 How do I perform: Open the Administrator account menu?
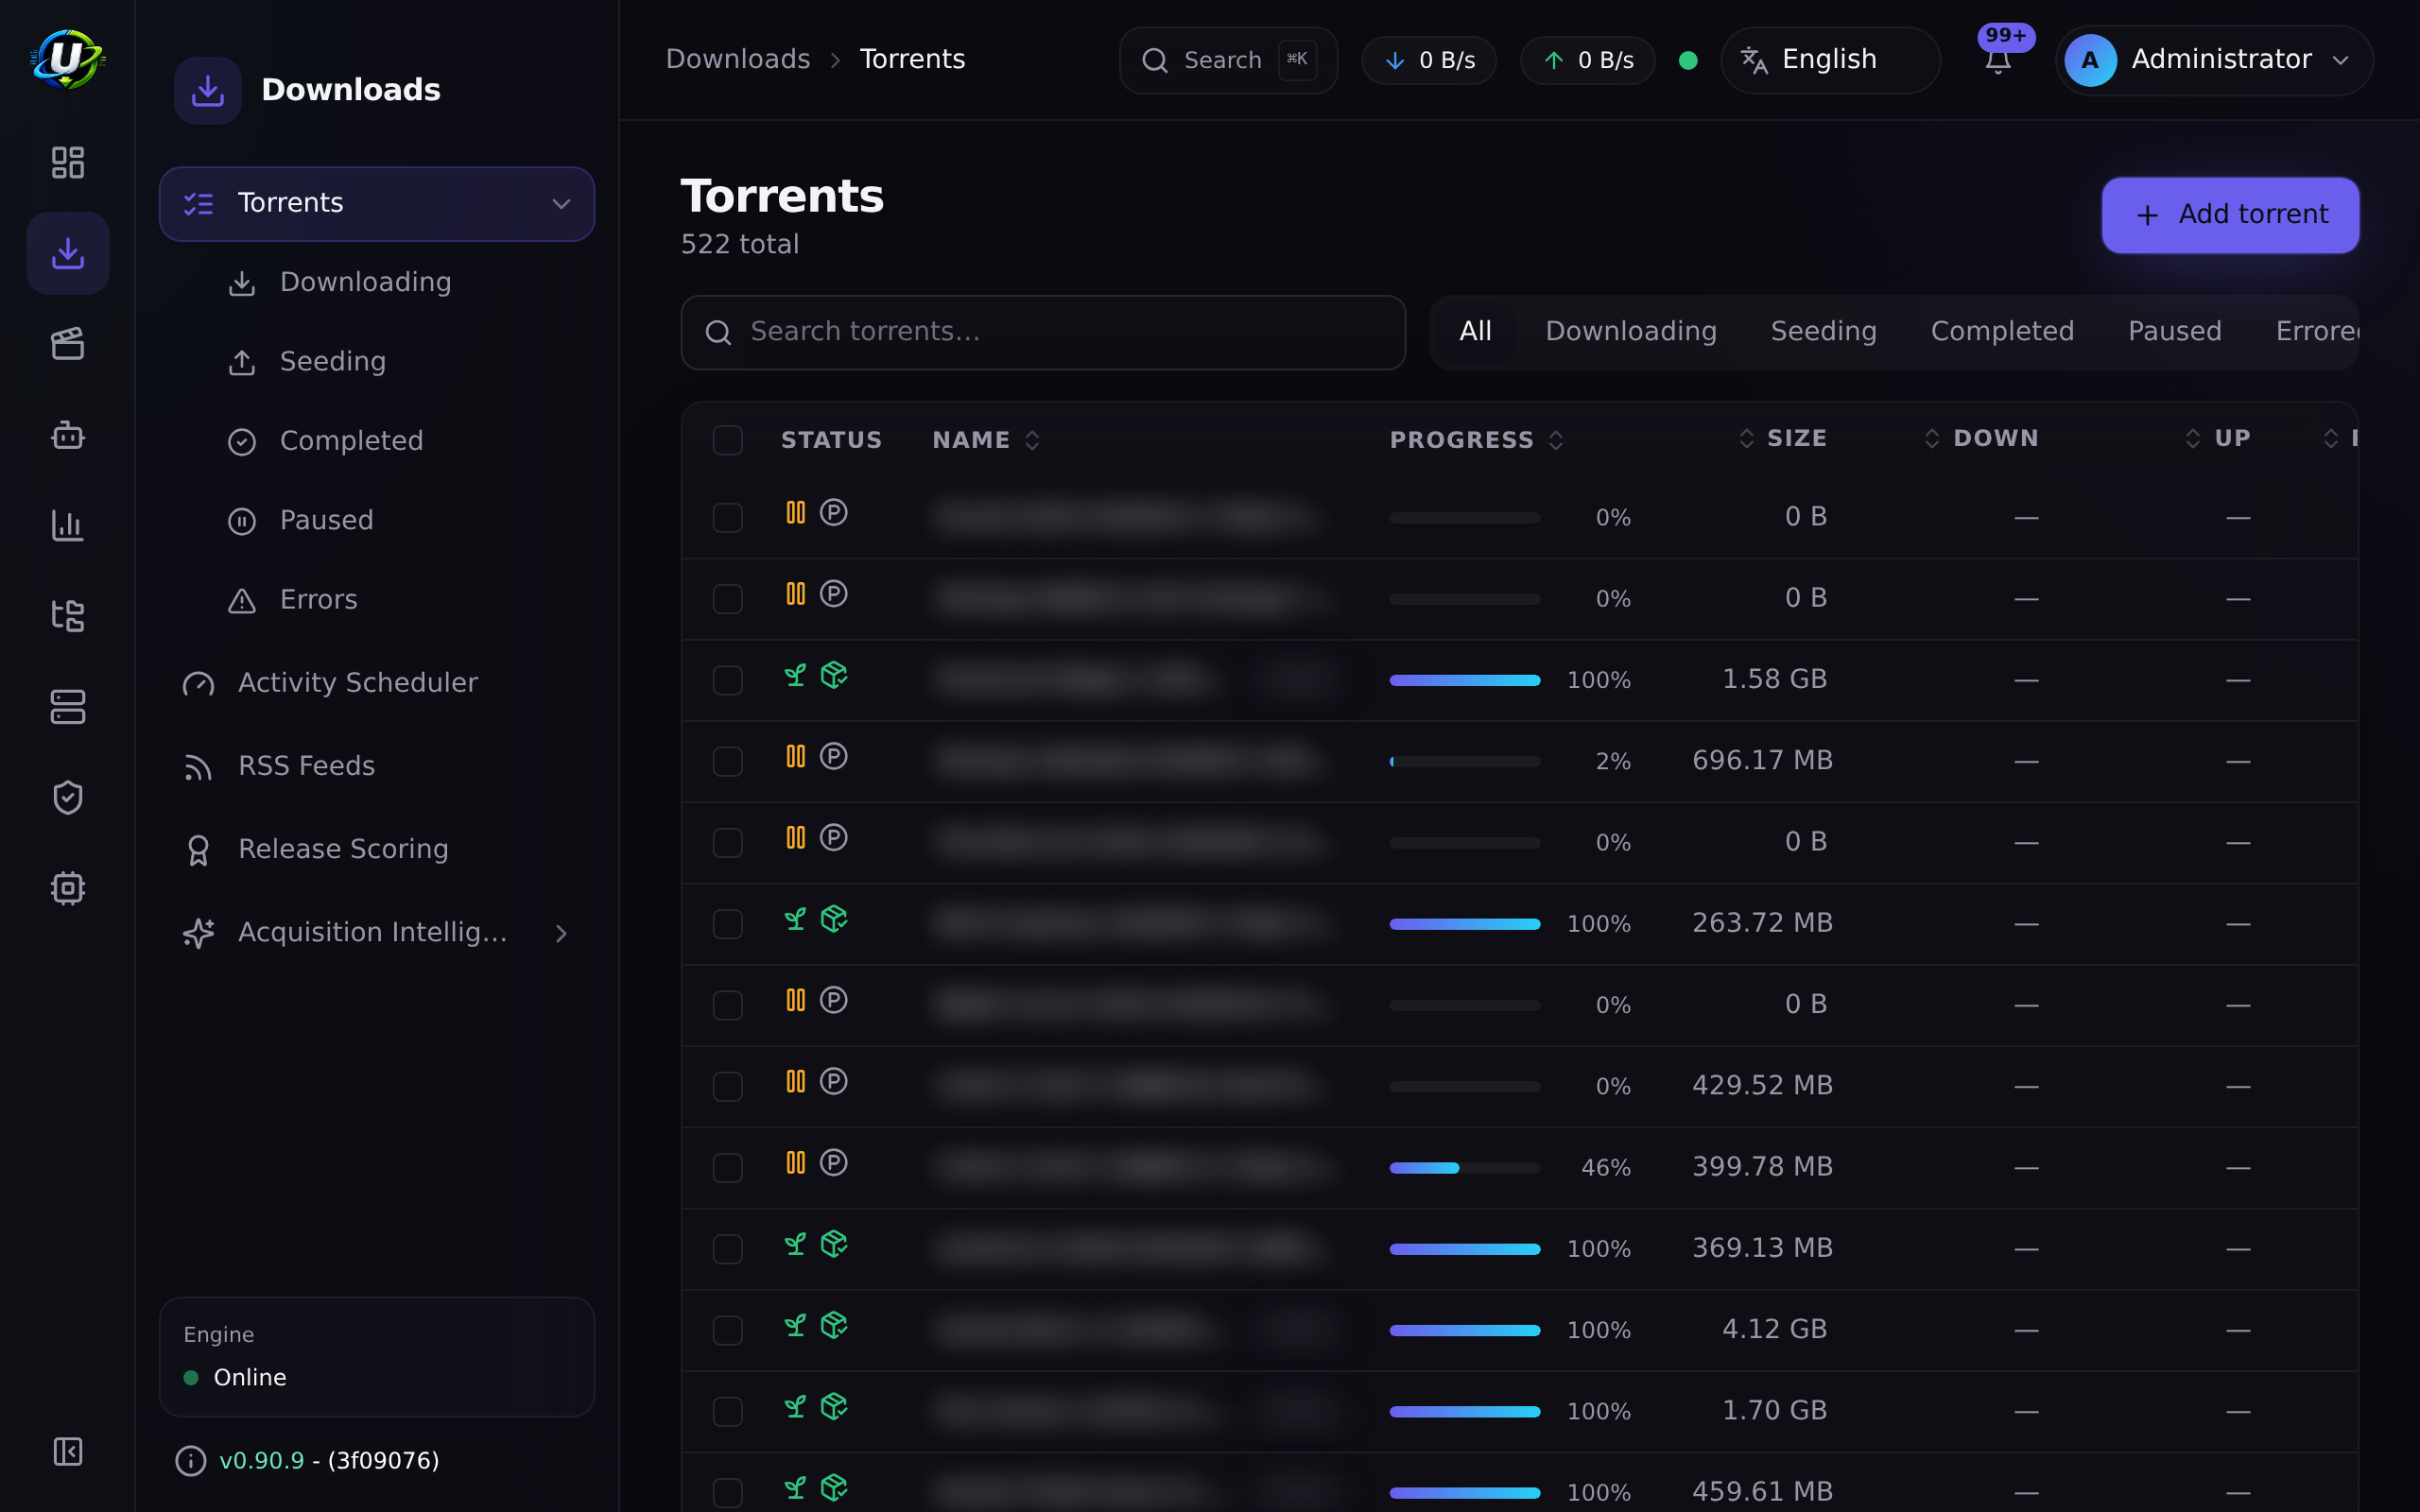2214,60
